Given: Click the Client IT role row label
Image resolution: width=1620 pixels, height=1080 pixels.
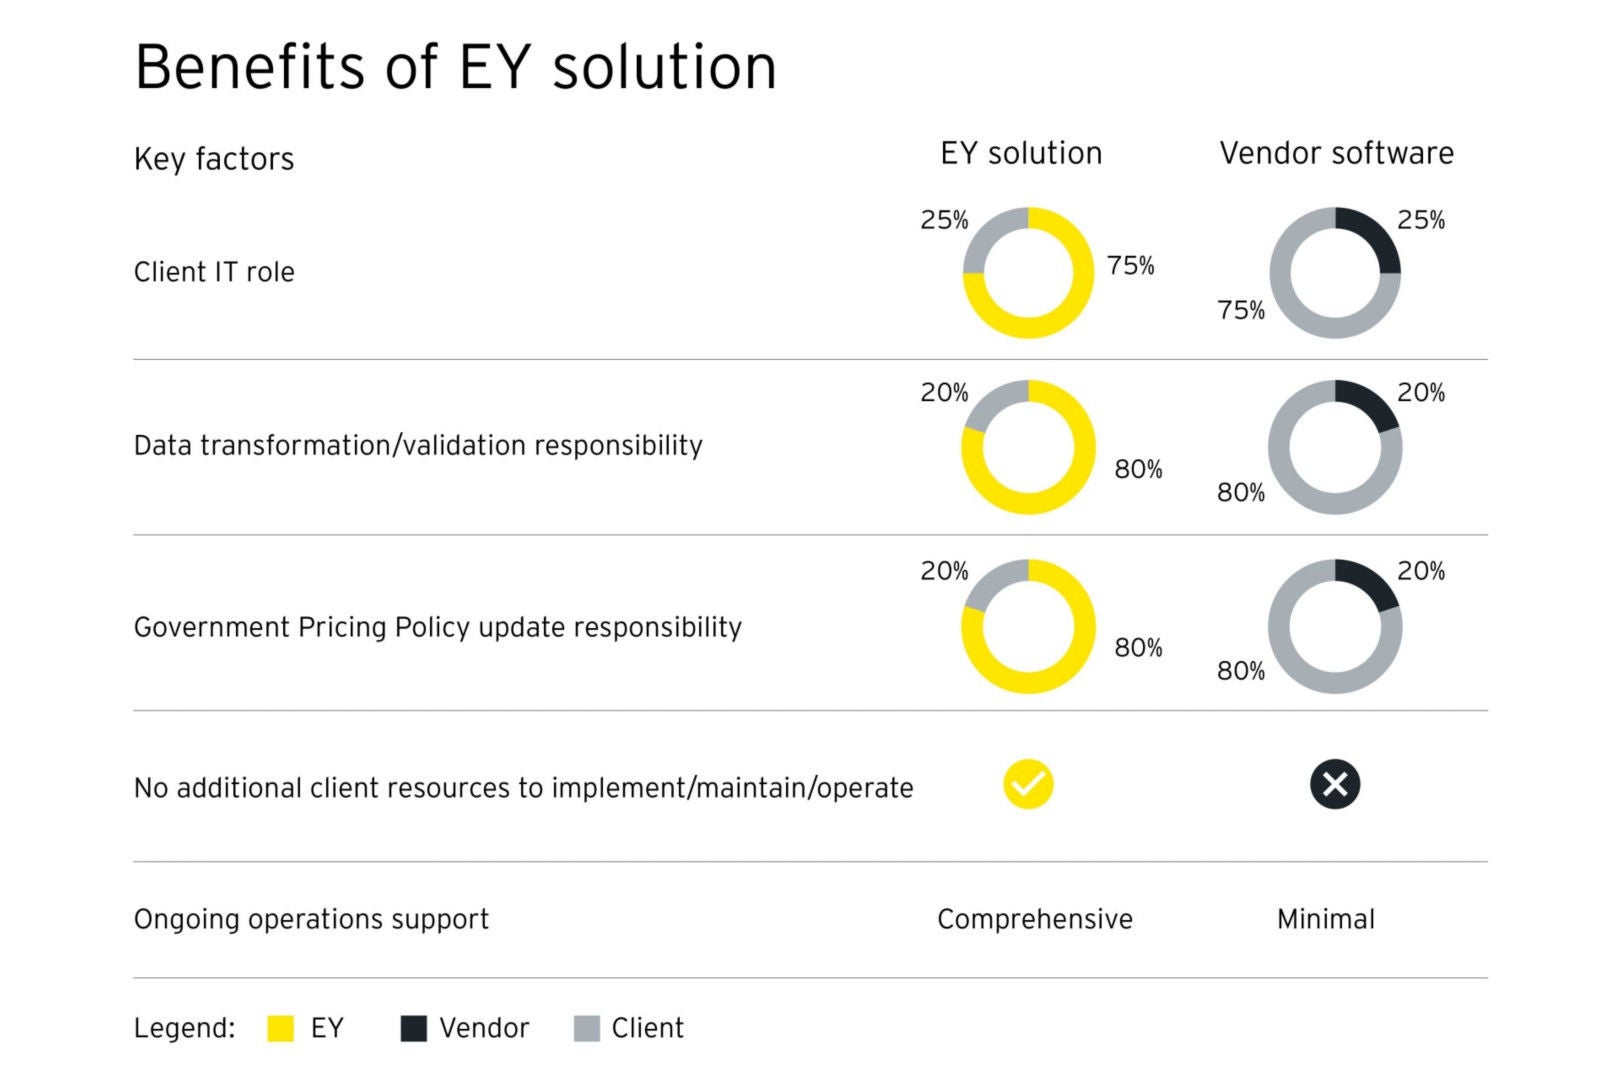Looking at the screenshot, I should [x=214, y=272].
